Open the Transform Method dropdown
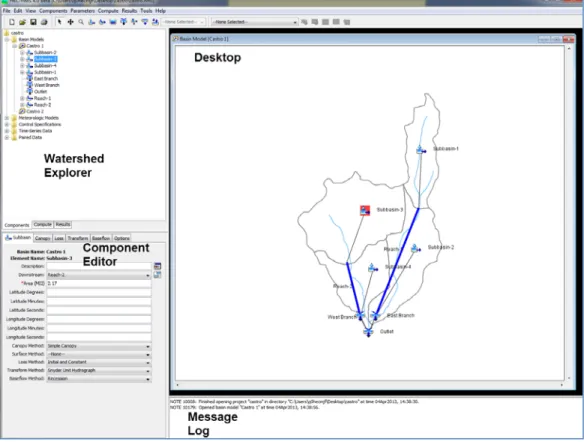The image size is (584, 442). [x=99, y=371]
